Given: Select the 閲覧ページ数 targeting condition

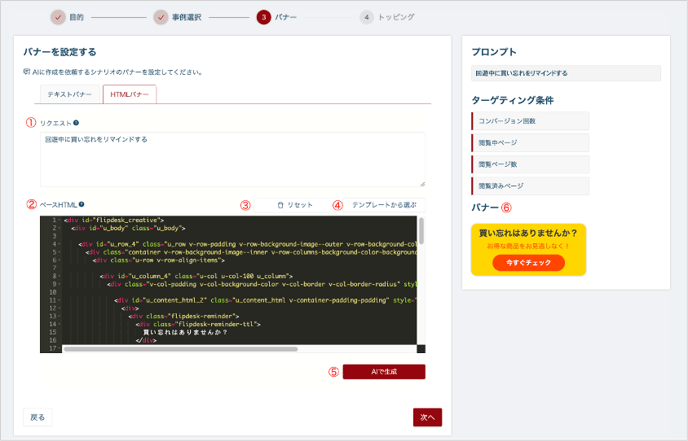Looking at the screenshot, I should (x=530, y=164).
